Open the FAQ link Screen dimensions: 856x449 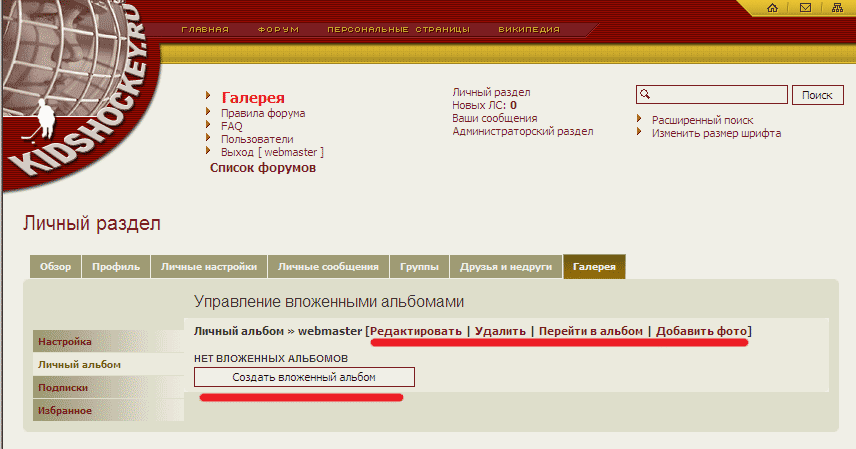click(231, 126)
